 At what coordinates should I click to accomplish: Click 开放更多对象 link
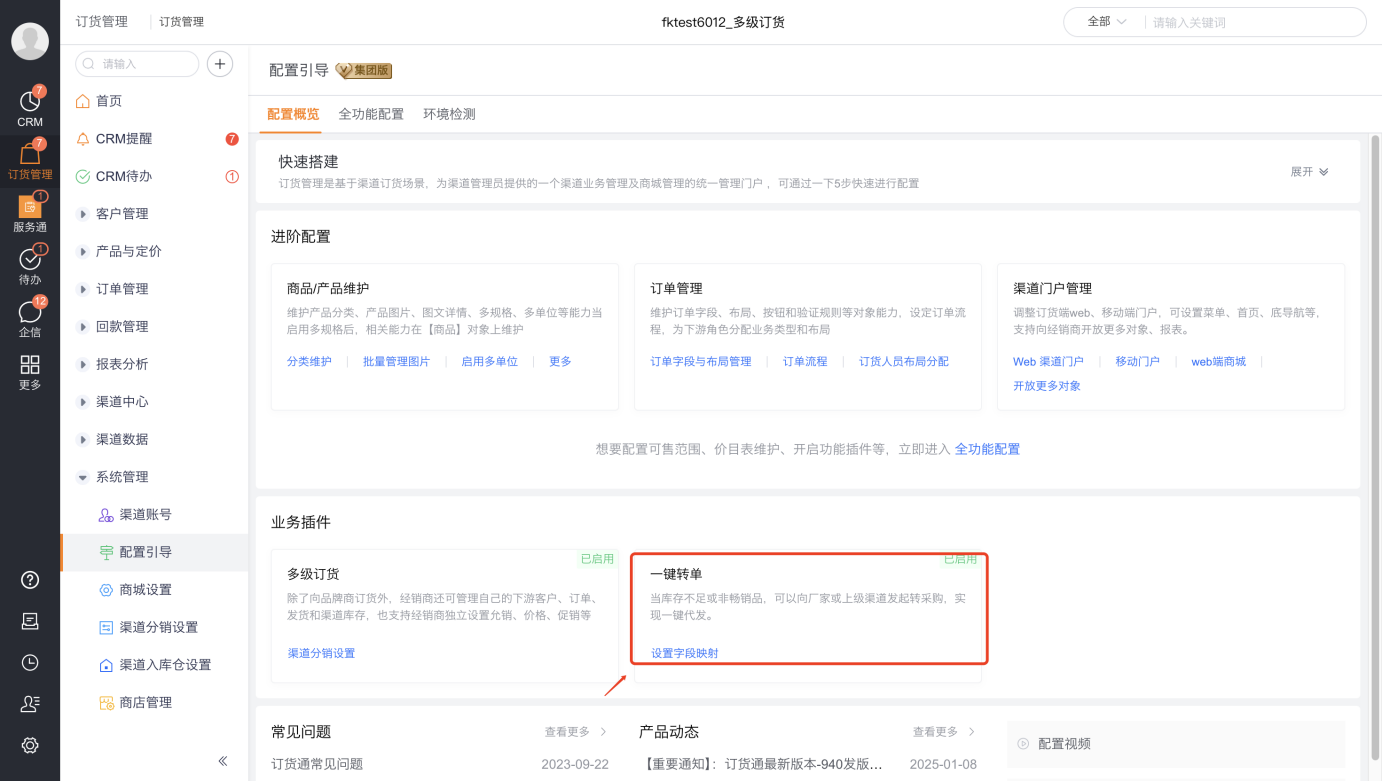pos(1047,386)
